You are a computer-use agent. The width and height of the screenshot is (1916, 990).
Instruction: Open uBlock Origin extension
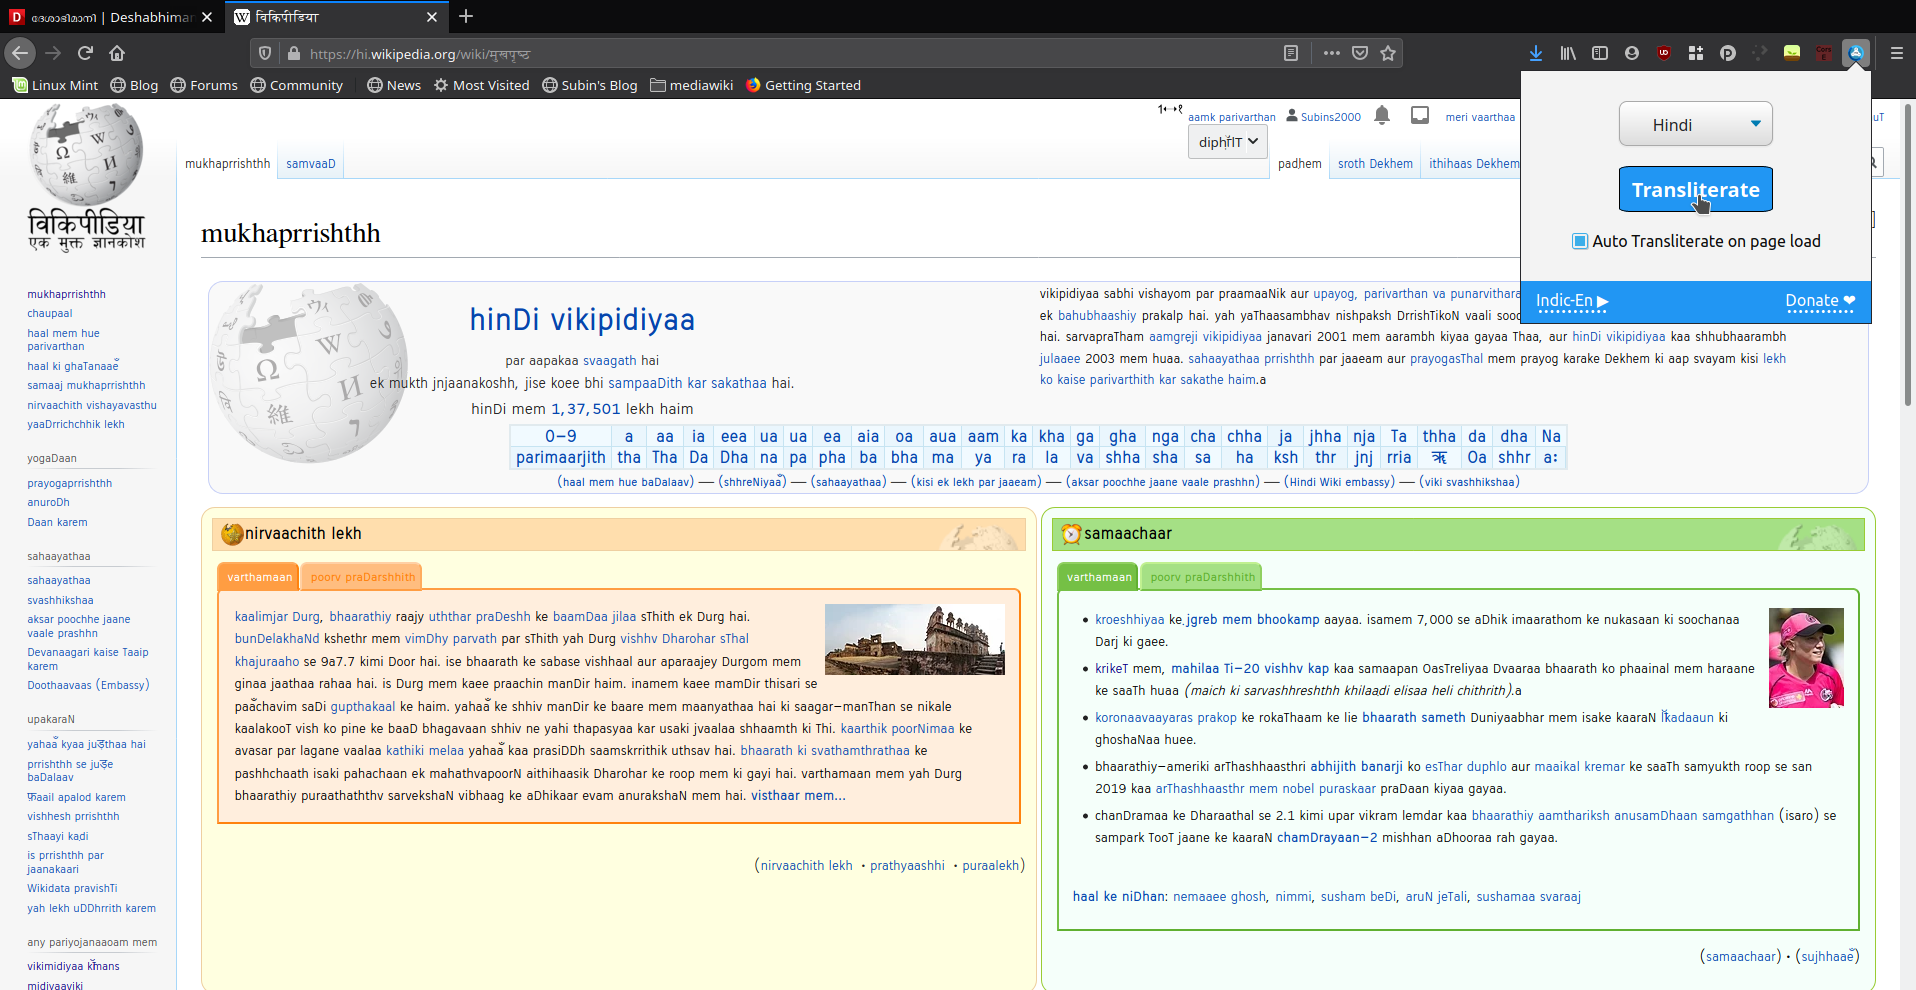coord(1664,53)
